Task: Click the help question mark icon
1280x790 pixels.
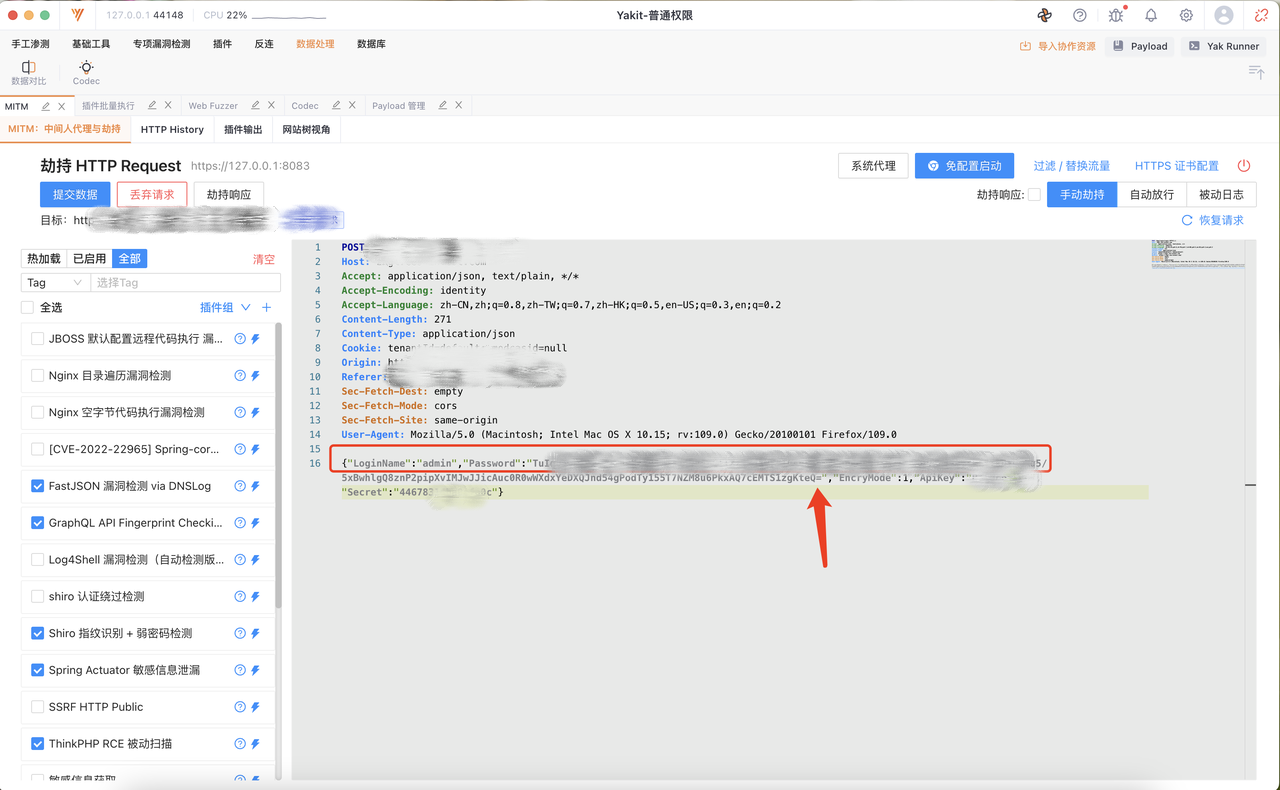Action: click(x=1080, y=15)
